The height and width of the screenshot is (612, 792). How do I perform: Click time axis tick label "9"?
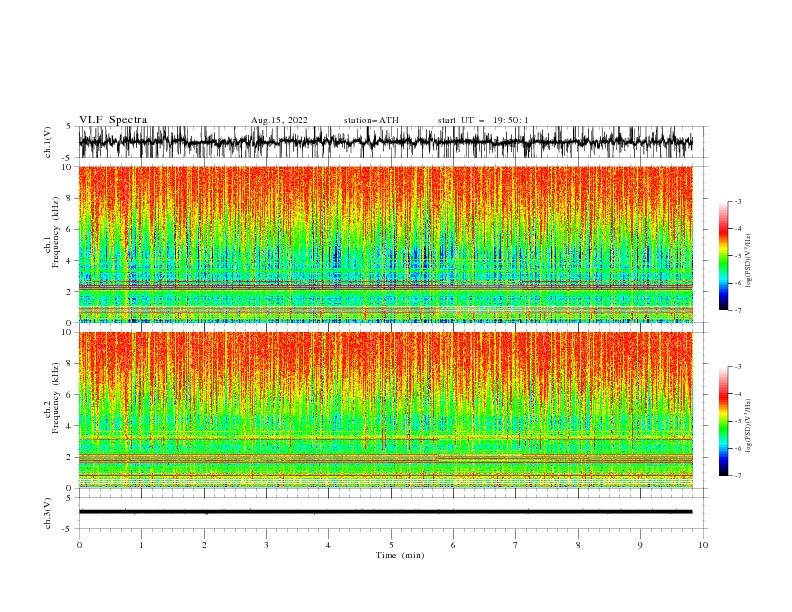pyautogui.click(x=640, y=545)
